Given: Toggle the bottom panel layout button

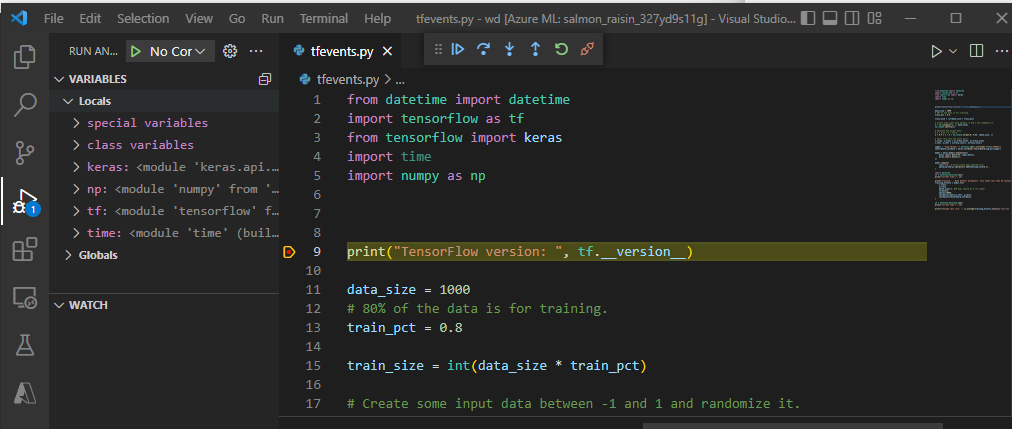Looking at the screenshot, I should [x=830, y=19].
